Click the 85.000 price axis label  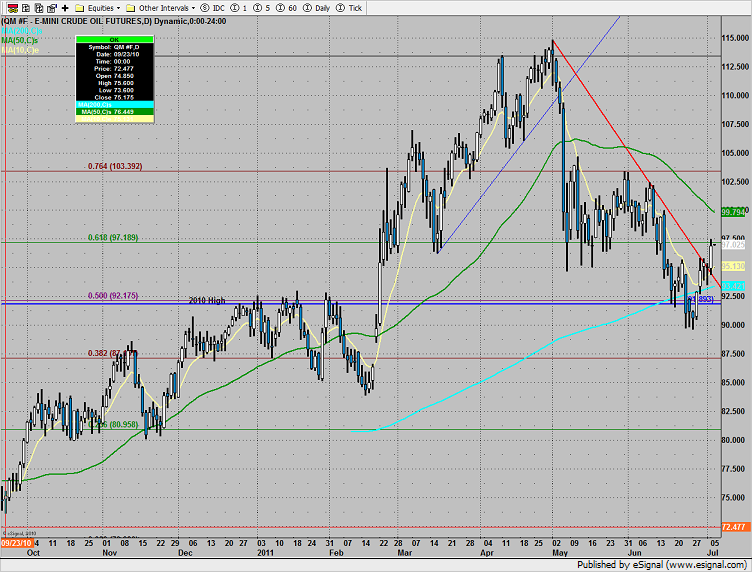(x=735, y=383)
